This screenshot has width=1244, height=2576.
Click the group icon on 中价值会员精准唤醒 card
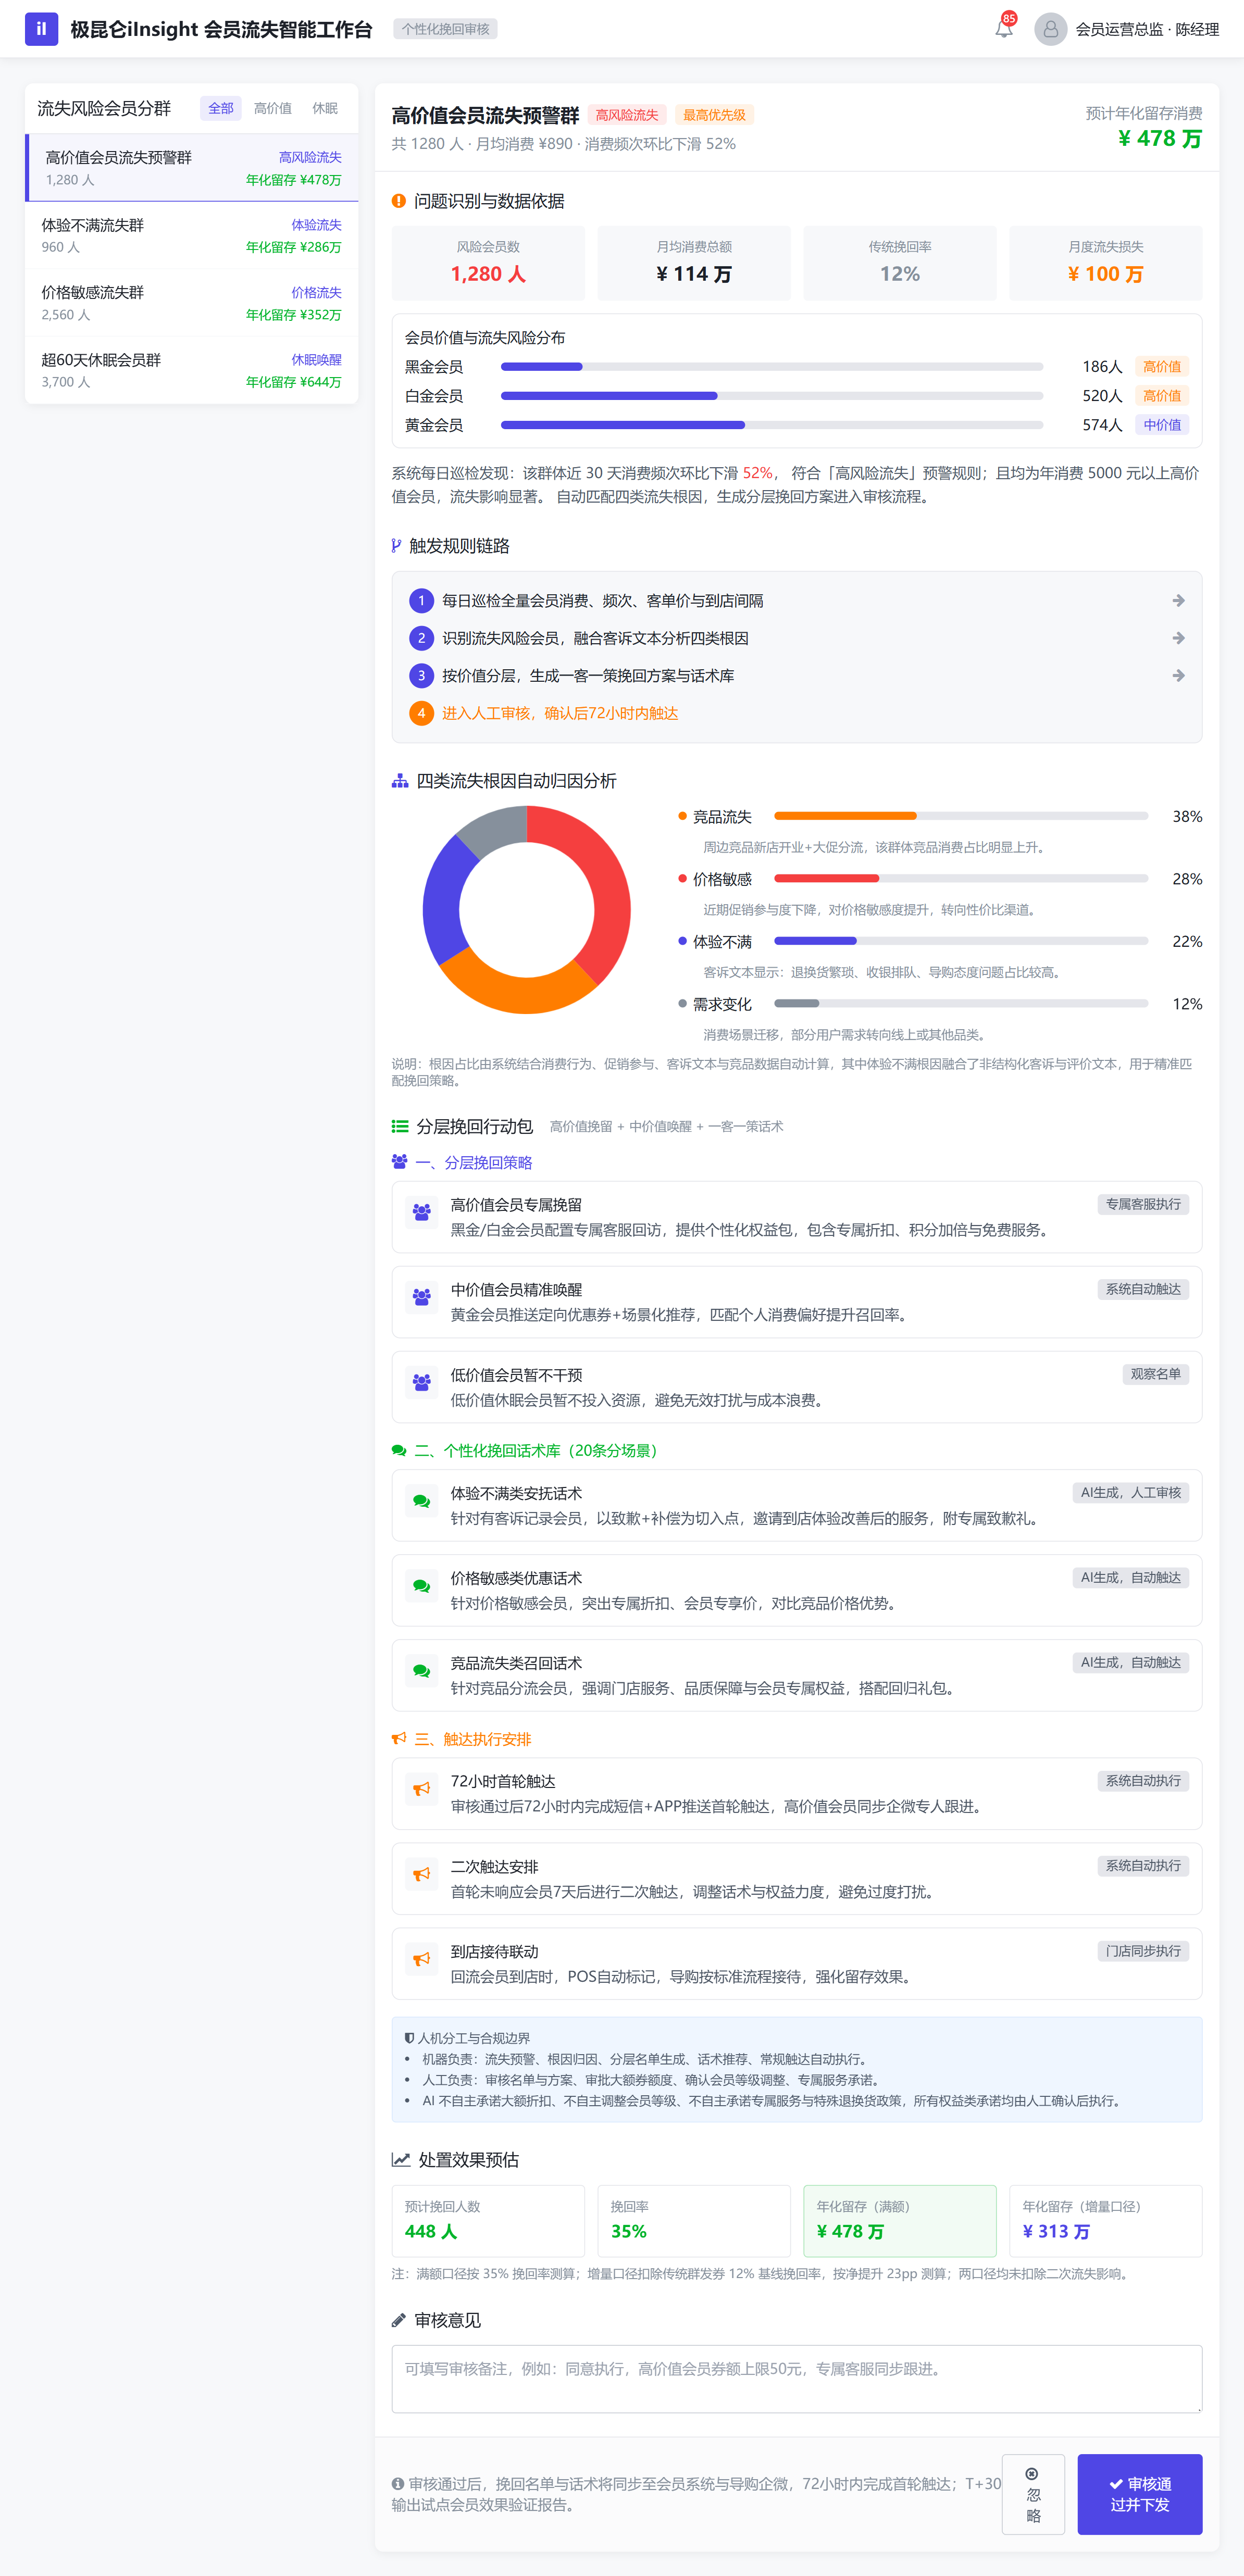click(422, 1297)
